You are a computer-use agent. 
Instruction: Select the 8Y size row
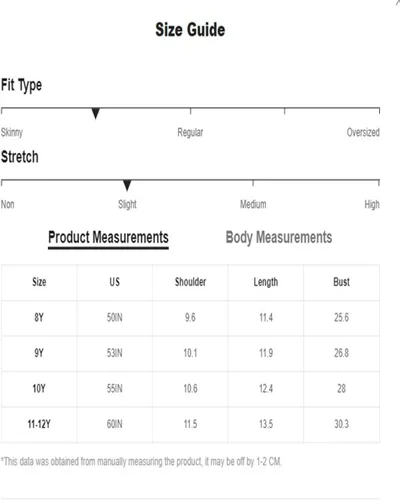(190, 318)
